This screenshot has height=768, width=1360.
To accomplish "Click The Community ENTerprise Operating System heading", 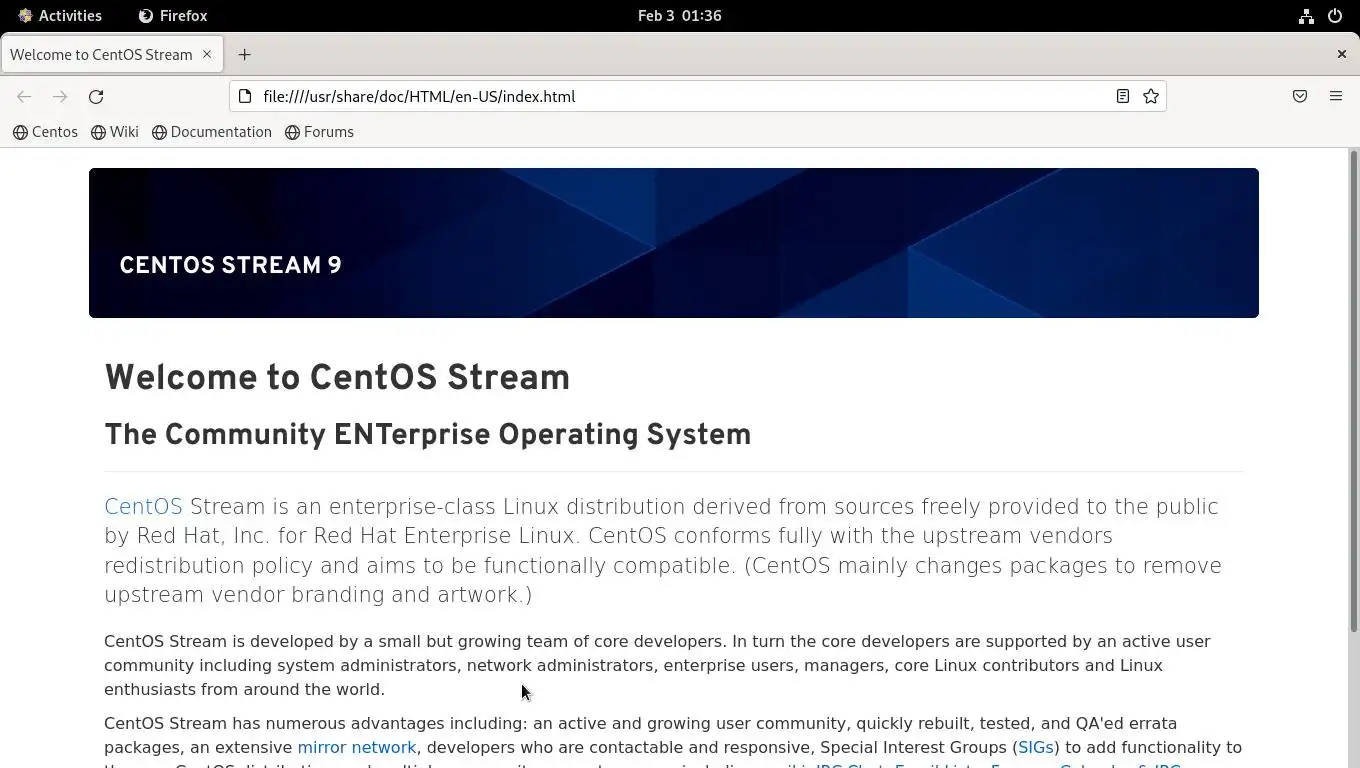I will pyautogui.click(x=427, y=435).
